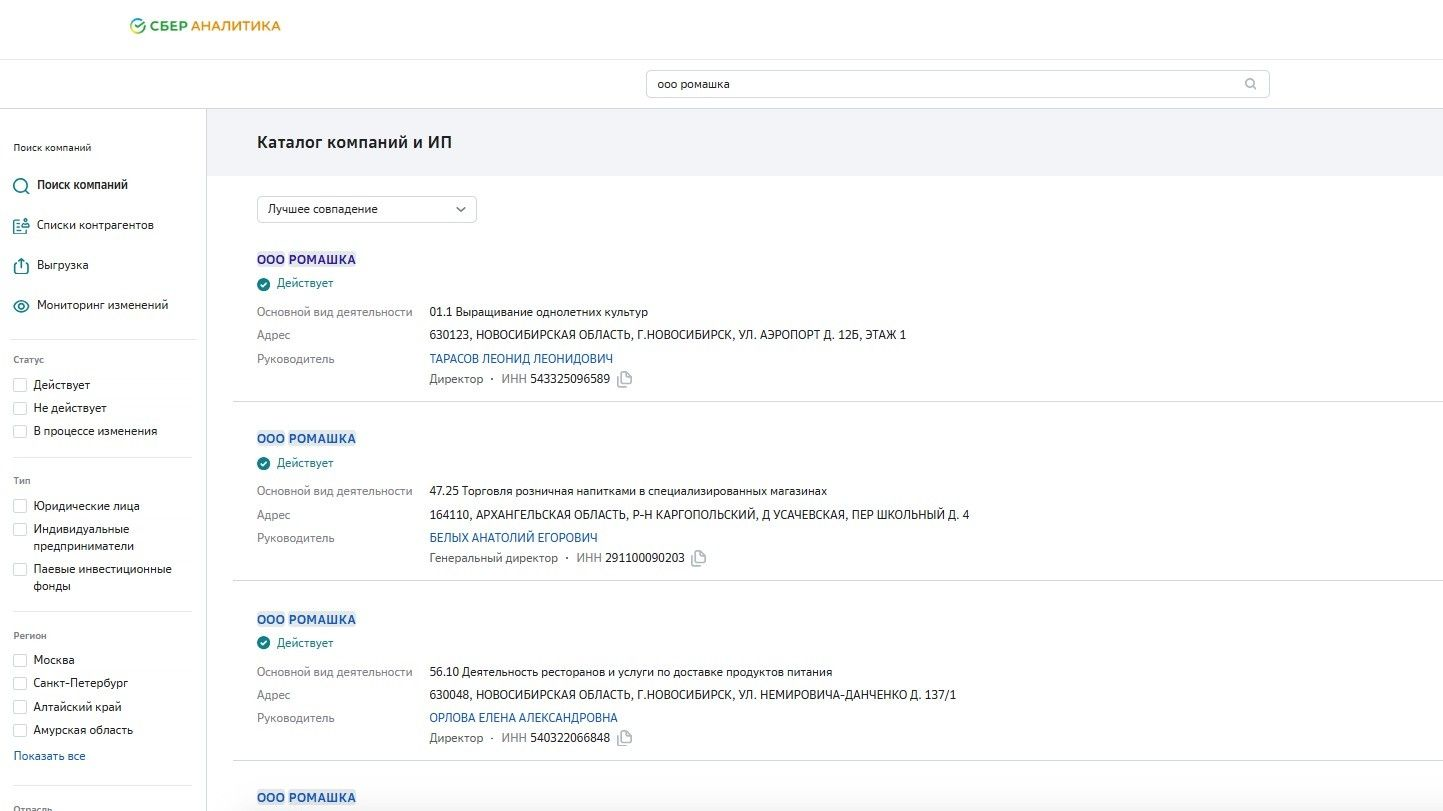Screen dimensions: 1443x811
Task: Copy ИНН 543325096589 with copy icon
Action: (625, 378)
